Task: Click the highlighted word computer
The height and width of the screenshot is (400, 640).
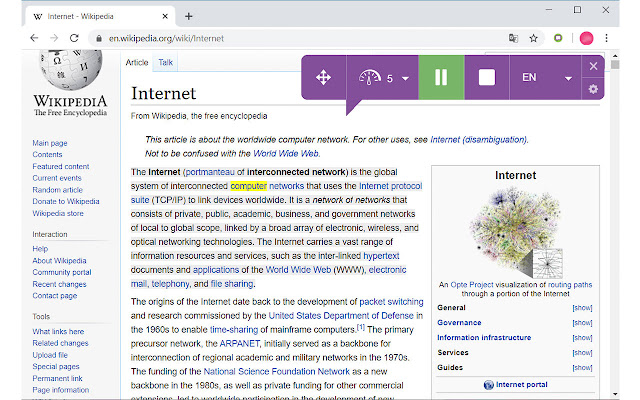Action: click(x=249, y=186)
